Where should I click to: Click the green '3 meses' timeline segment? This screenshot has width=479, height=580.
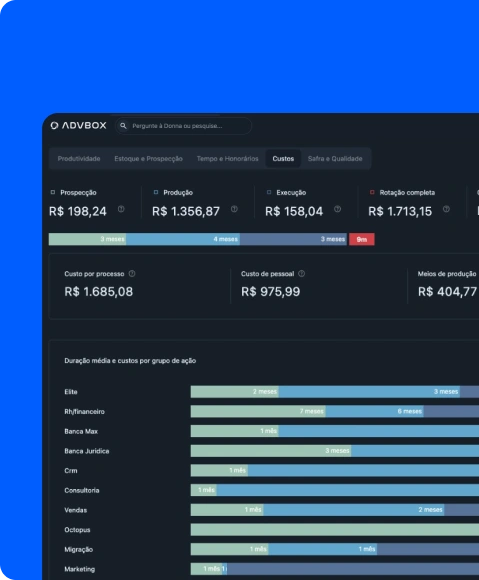pyautogui.click(x=87, y=239)
